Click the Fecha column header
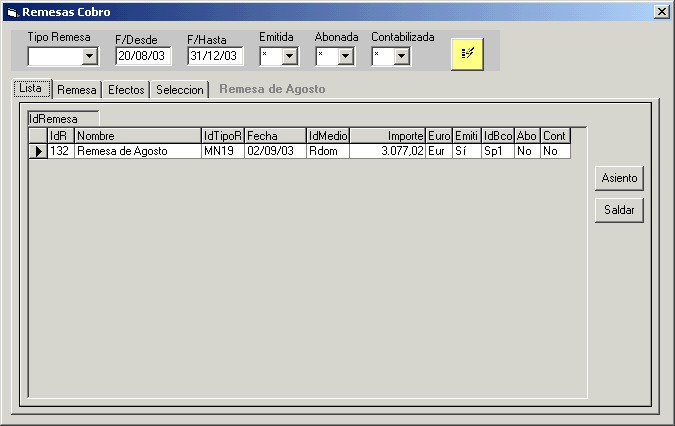 pos(275,135)
